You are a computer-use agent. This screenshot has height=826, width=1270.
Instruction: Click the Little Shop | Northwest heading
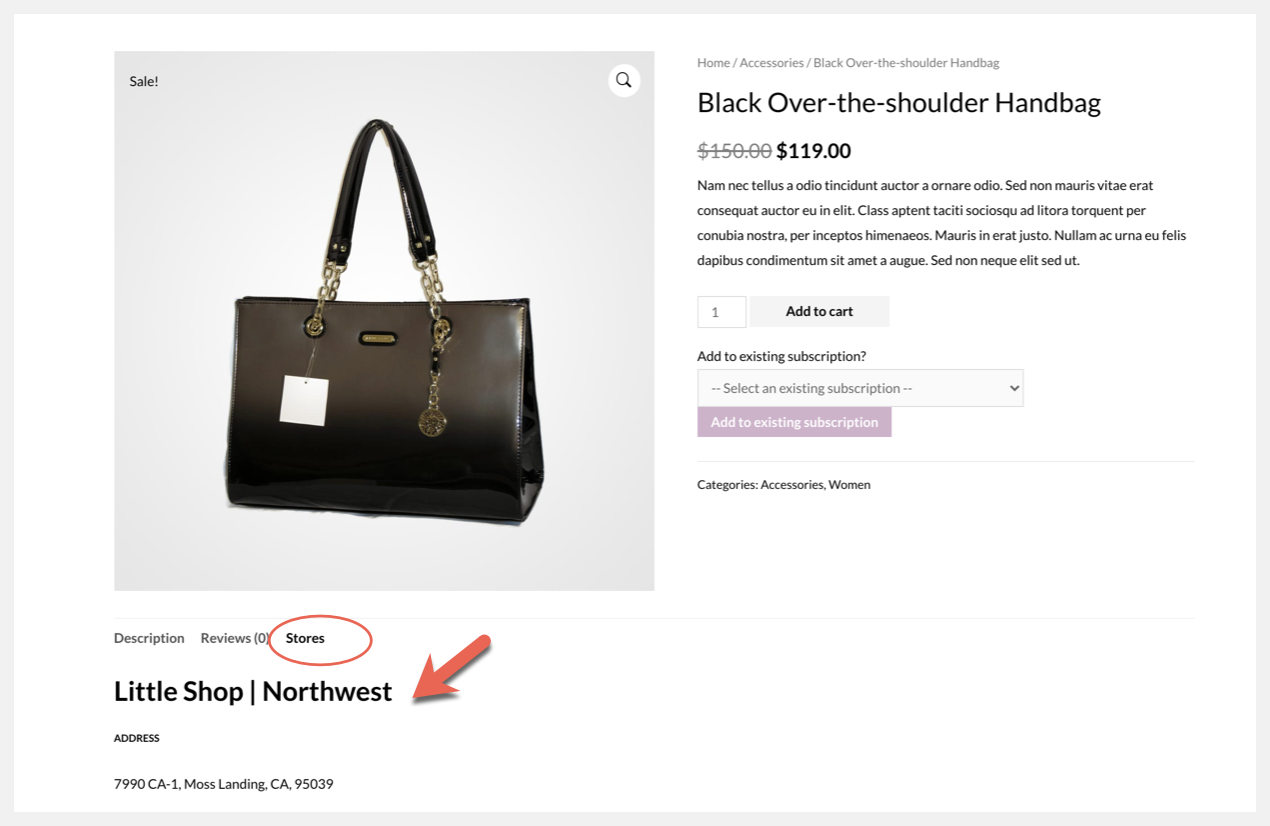[253, 691]
